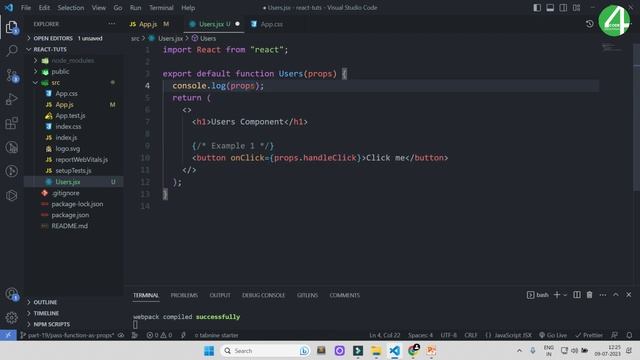This screenshot has width=640, height=360.
Task: Open the View menu
Action: pos(98,8)
